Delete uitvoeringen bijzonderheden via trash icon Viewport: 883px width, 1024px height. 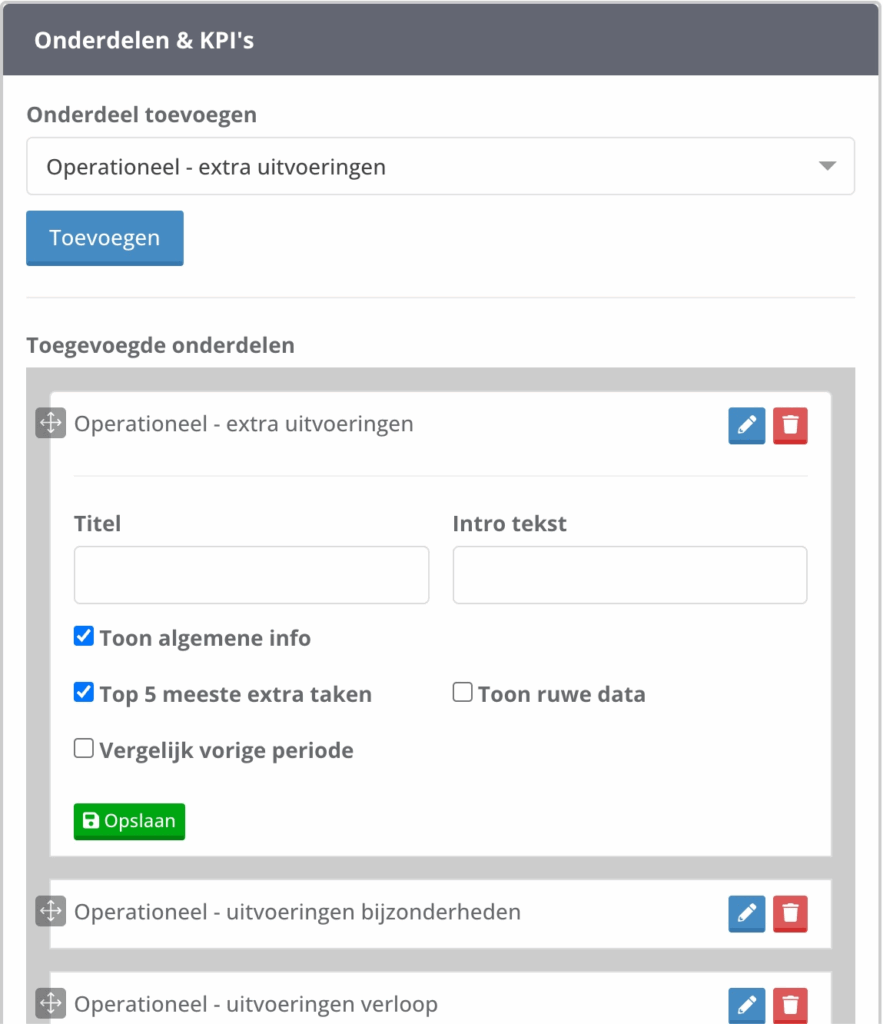[790, 913]
